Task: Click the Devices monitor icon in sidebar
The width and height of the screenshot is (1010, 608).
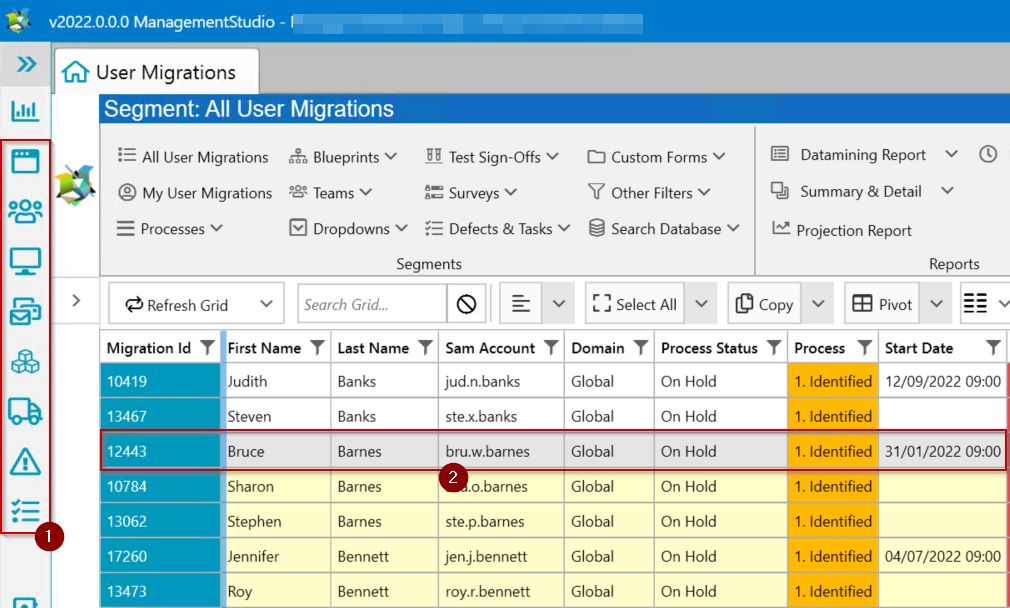Action: pos(27,261)
